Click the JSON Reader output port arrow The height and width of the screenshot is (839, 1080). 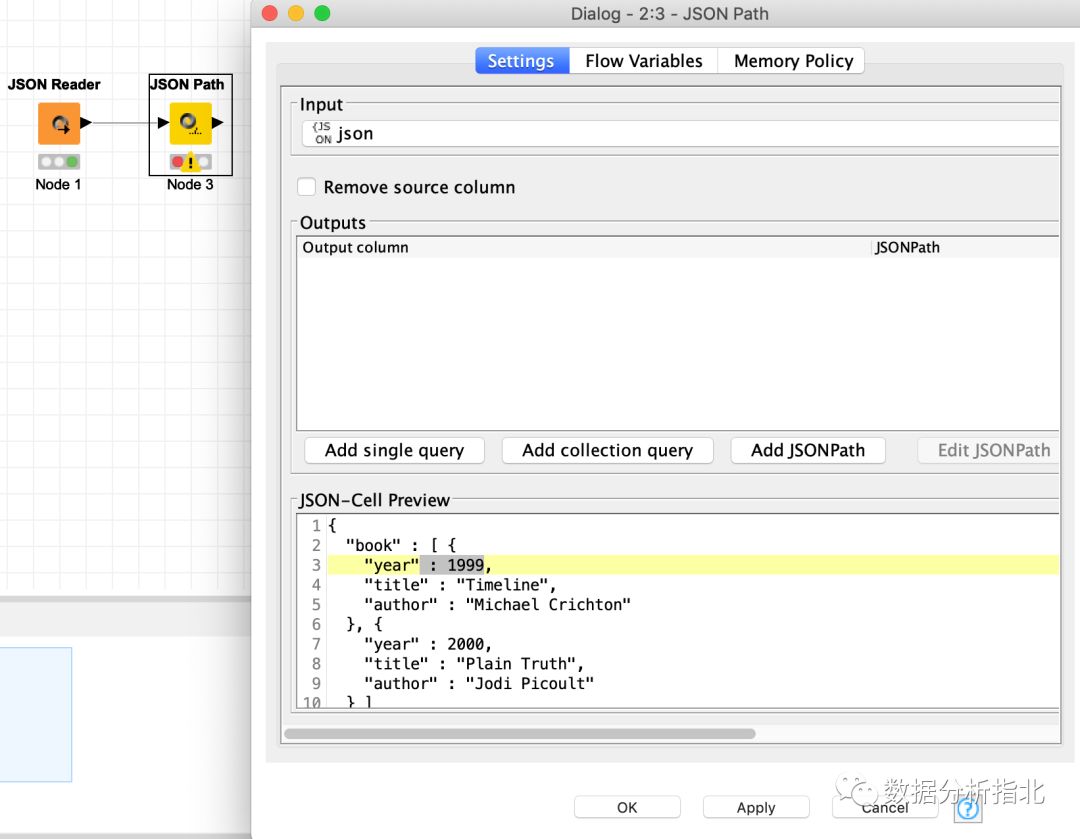click(x=86, y=123)
